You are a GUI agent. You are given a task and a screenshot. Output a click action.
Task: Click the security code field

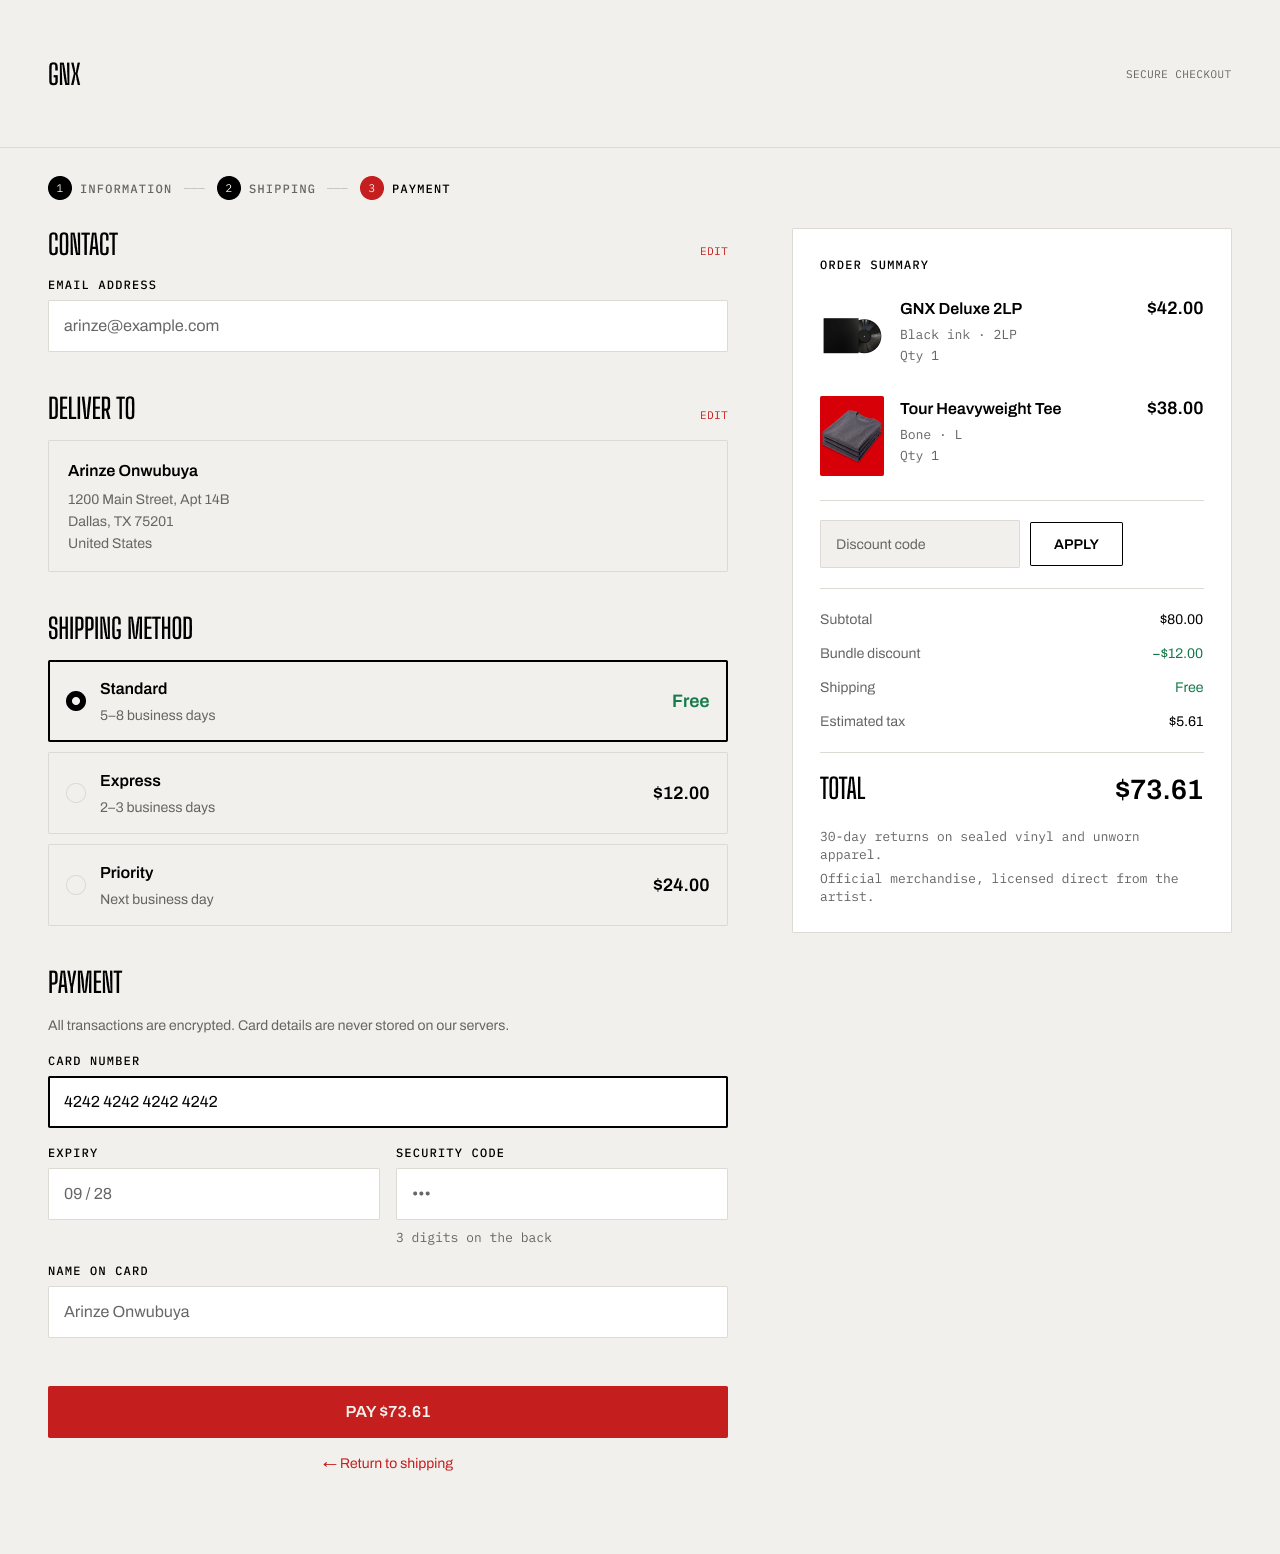tap(562, 1194)
